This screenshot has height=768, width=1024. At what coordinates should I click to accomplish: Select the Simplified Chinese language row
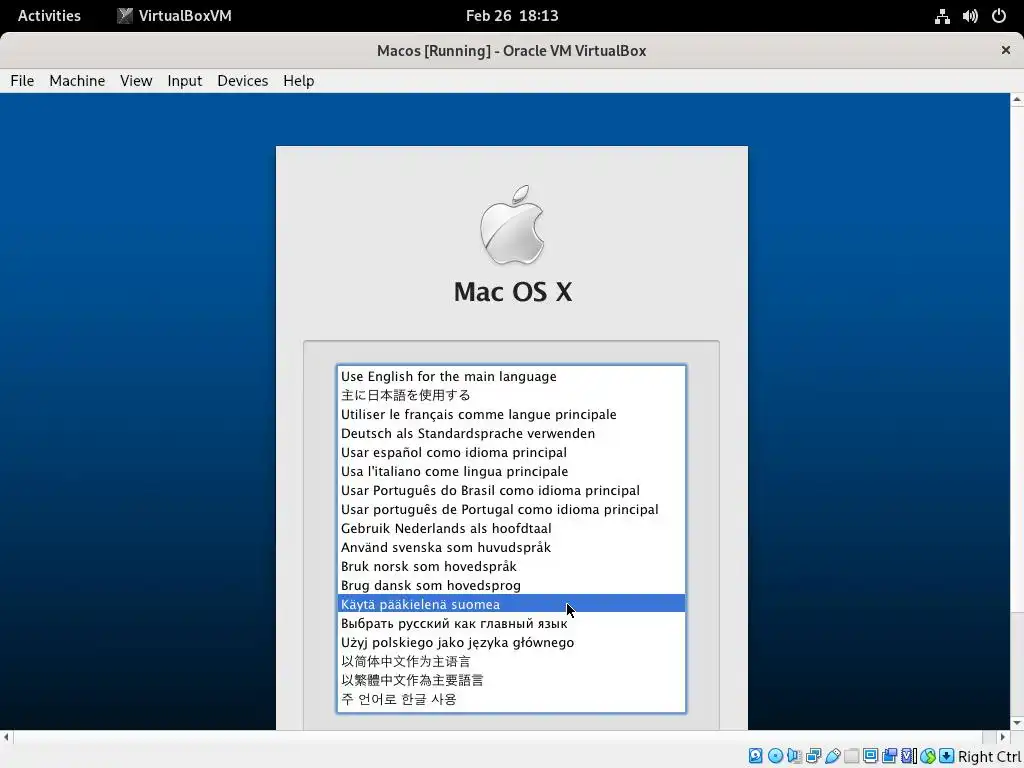pyautogui.click(x=511, y=661)
